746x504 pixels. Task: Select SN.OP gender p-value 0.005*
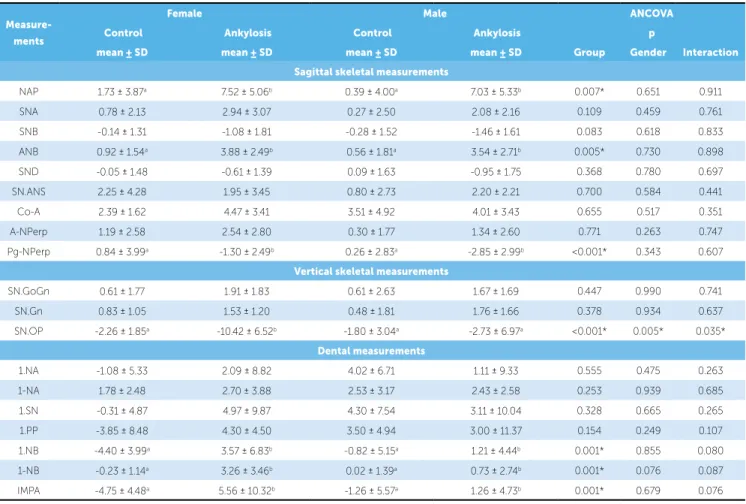pos(648,331)
